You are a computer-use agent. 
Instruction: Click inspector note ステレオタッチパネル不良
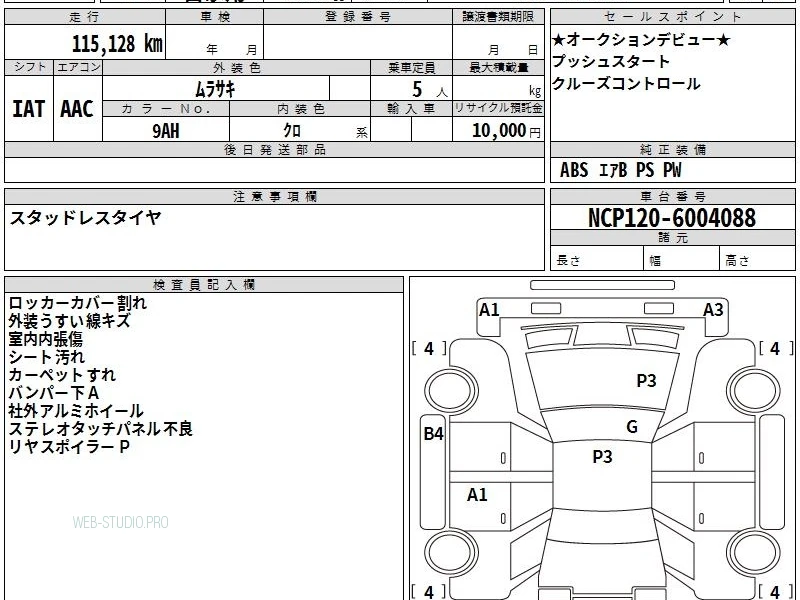[101, 429]
